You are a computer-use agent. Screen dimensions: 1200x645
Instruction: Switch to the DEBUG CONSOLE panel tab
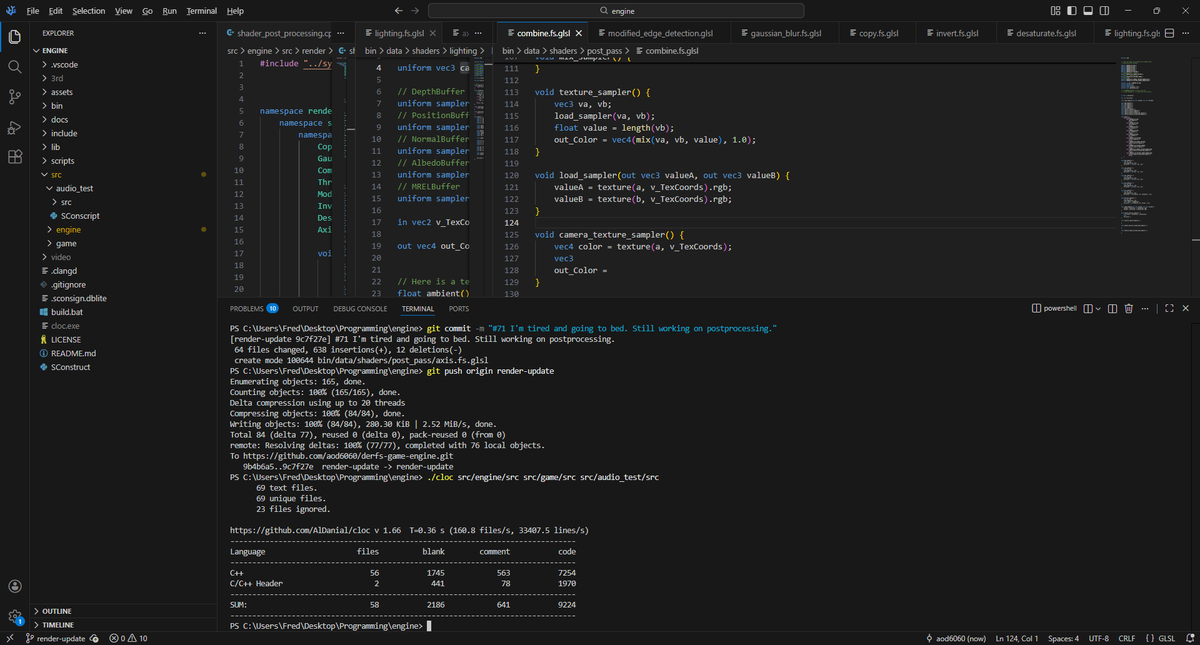(x=360, y=309)
